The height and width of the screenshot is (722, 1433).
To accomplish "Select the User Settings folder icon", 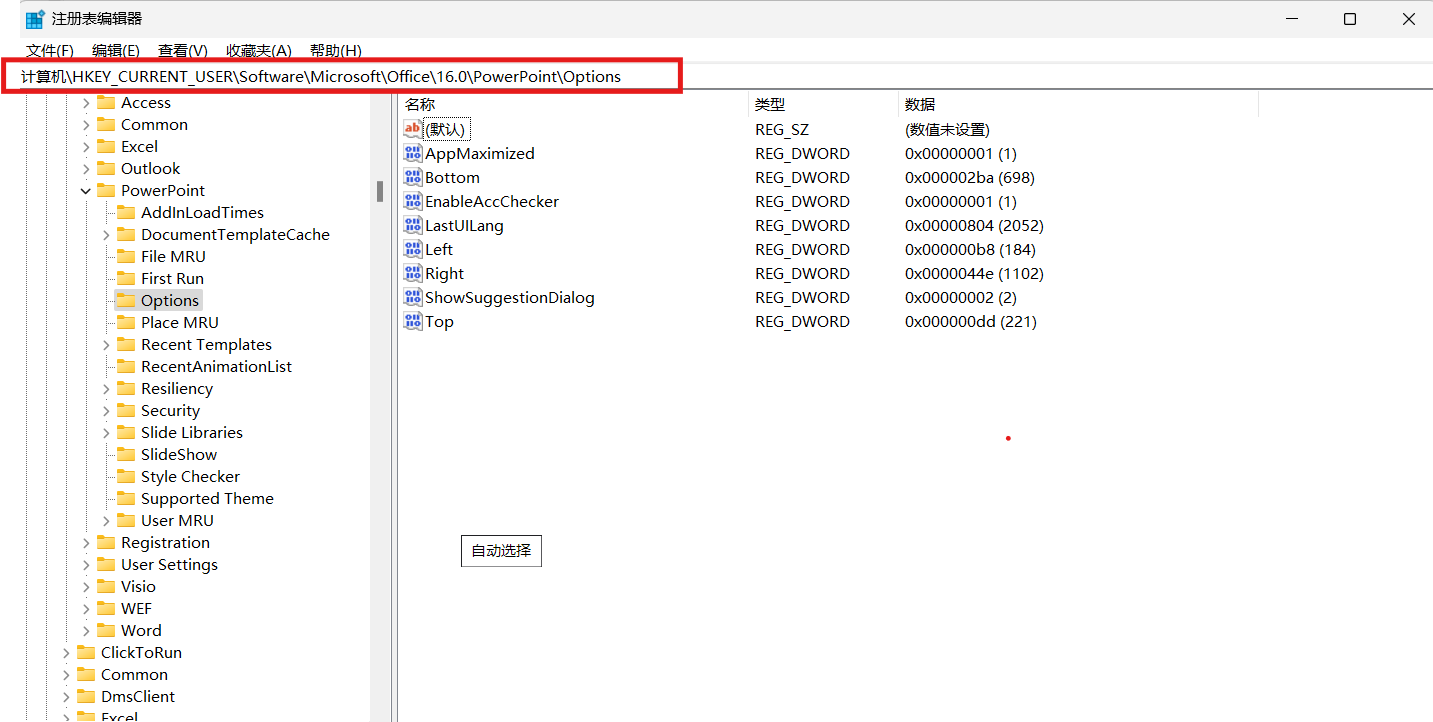I will (106, 564).
